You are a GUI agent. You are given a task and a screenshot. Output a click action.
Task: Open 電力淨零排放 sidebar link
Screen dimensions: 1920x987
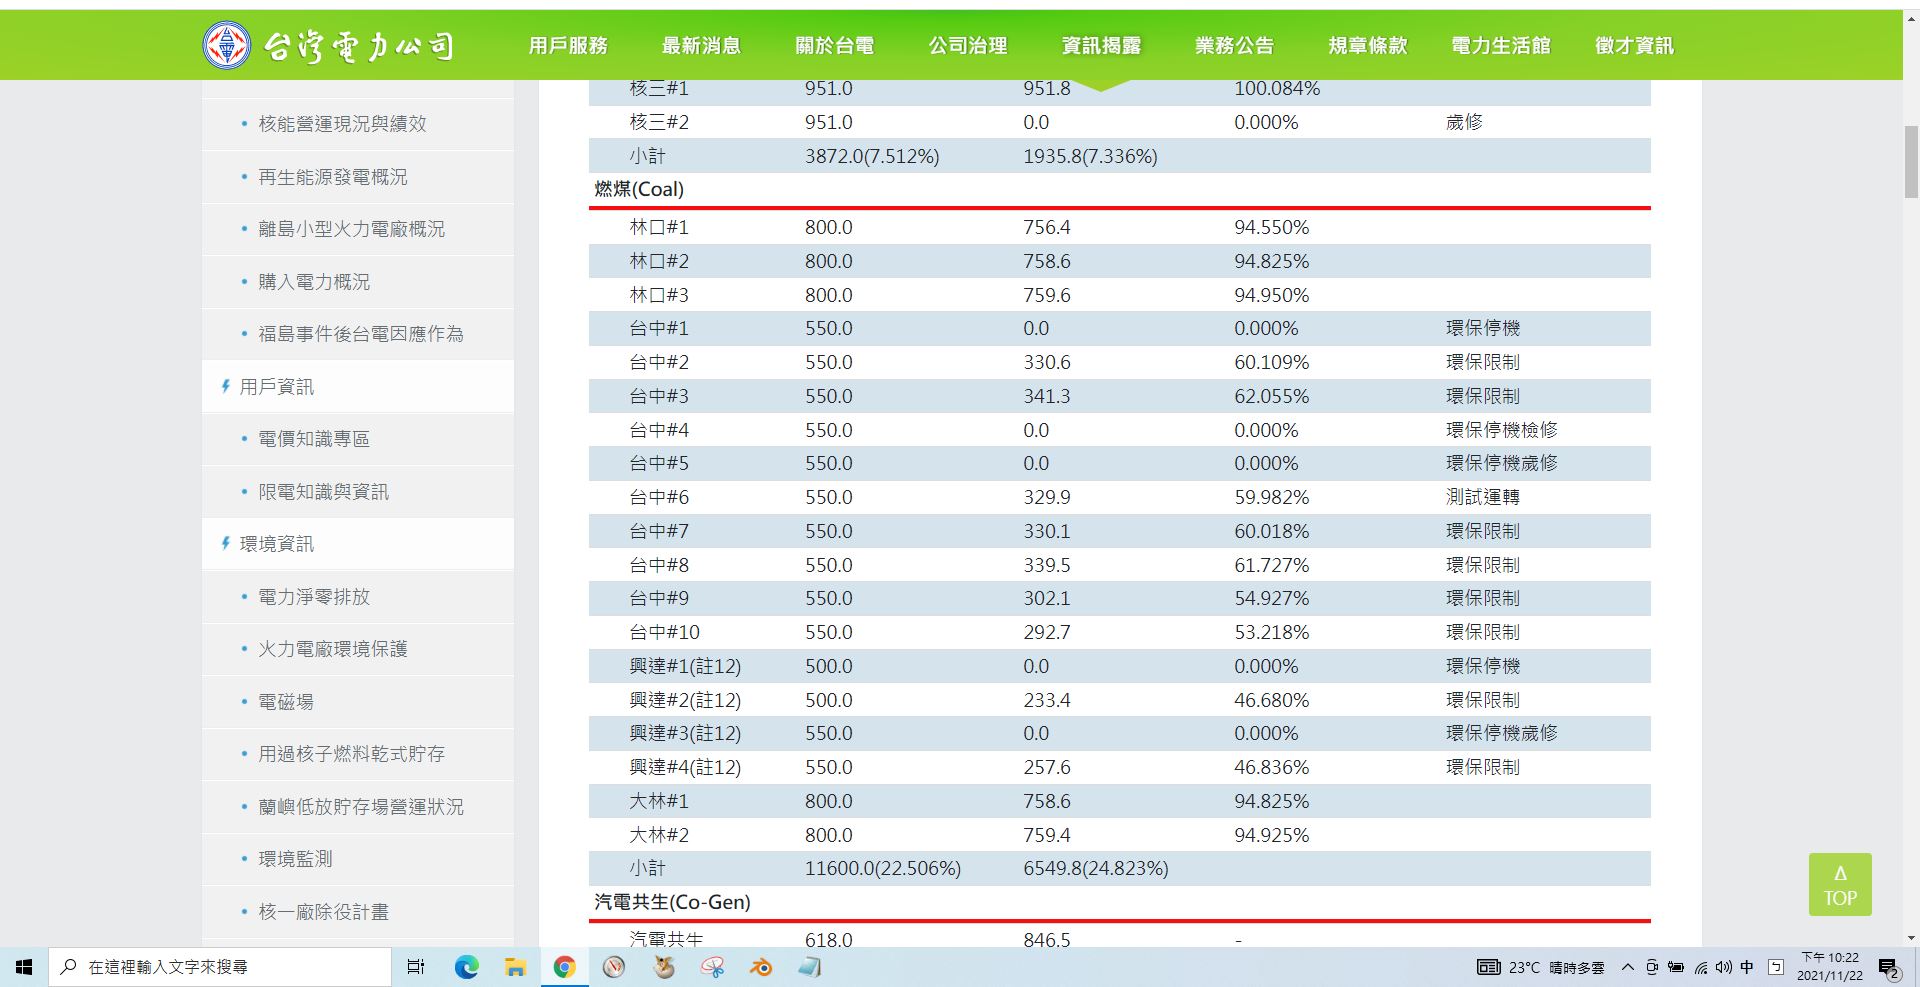click(314, 597)
